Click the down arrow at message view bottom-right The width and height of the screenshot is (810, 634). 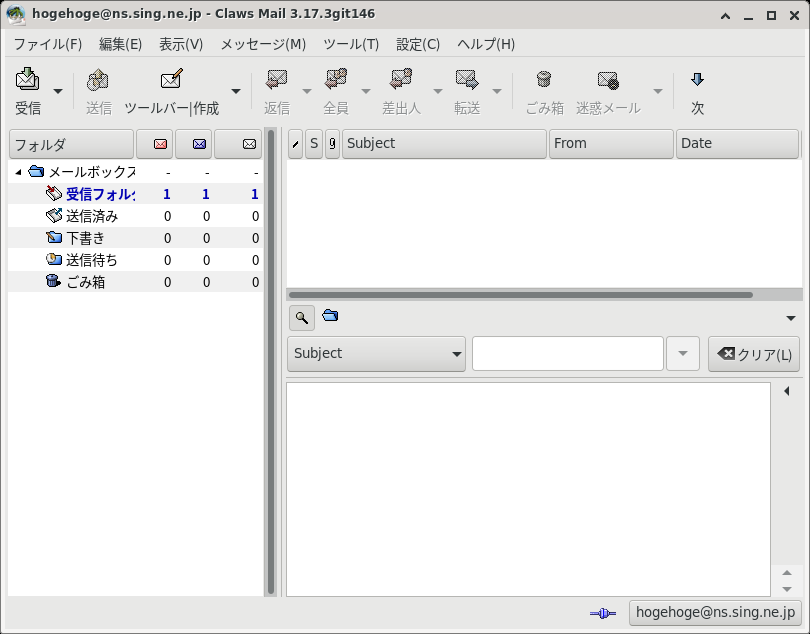787,589
